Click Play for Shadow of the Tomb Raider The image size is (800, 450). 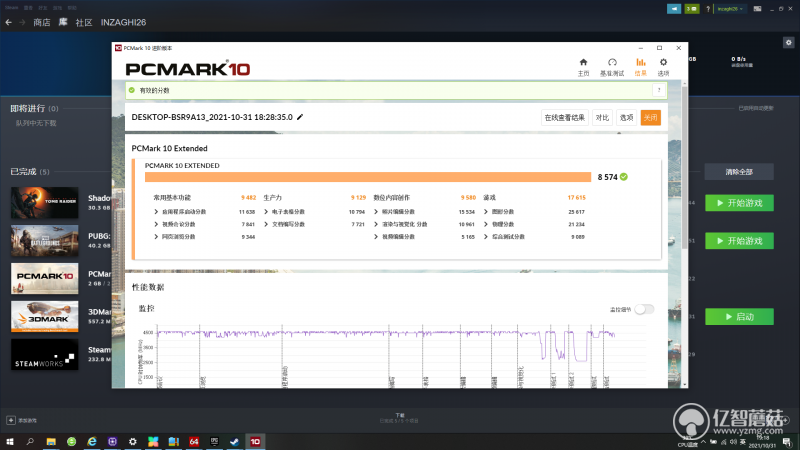click(x=739, y=203)
